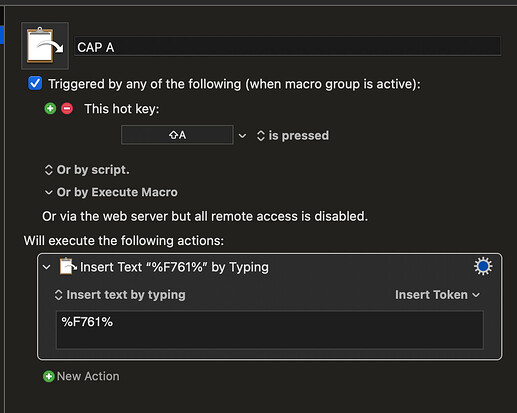Click the macro clipboard icon thumbnail

pos(45,46)
